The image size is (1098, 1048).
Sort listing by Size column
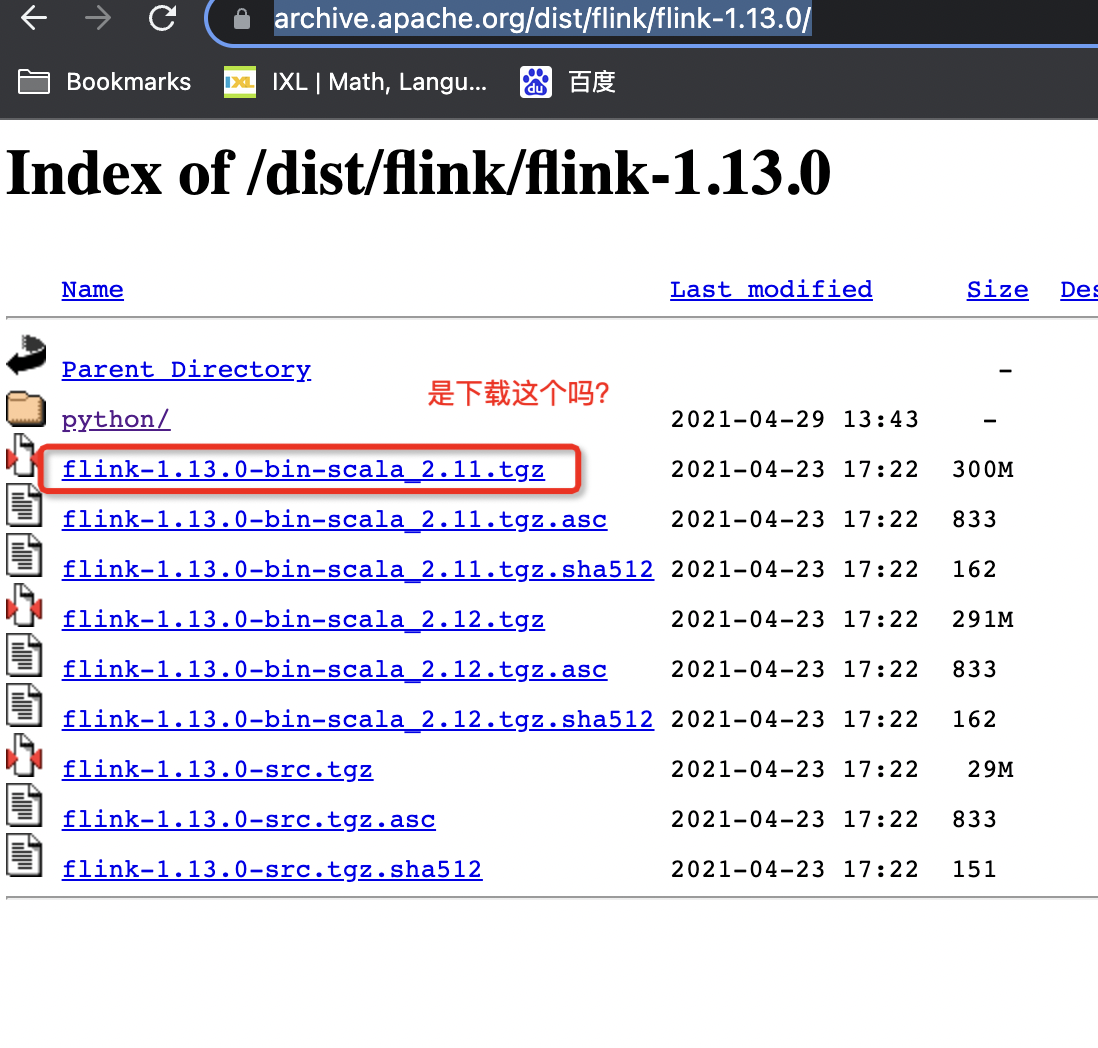[x=997, y=289]
